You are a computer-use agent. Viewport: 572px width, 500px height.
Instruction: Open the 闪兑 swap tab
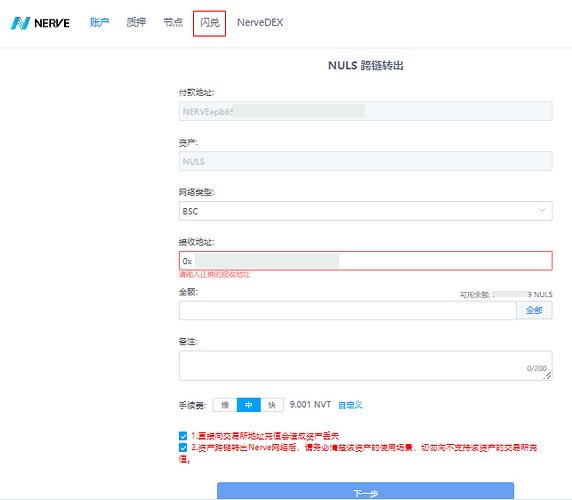point(210,23)
